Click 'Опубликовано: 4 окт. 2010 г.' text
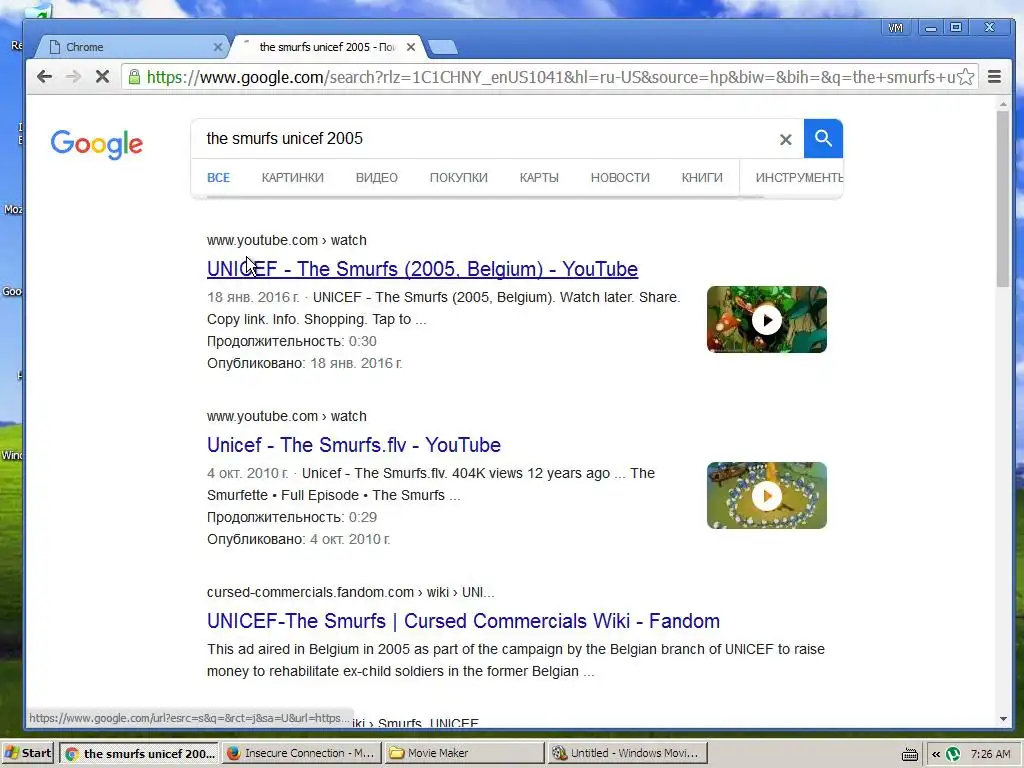 pyautogui.click(x=298, y=539)
